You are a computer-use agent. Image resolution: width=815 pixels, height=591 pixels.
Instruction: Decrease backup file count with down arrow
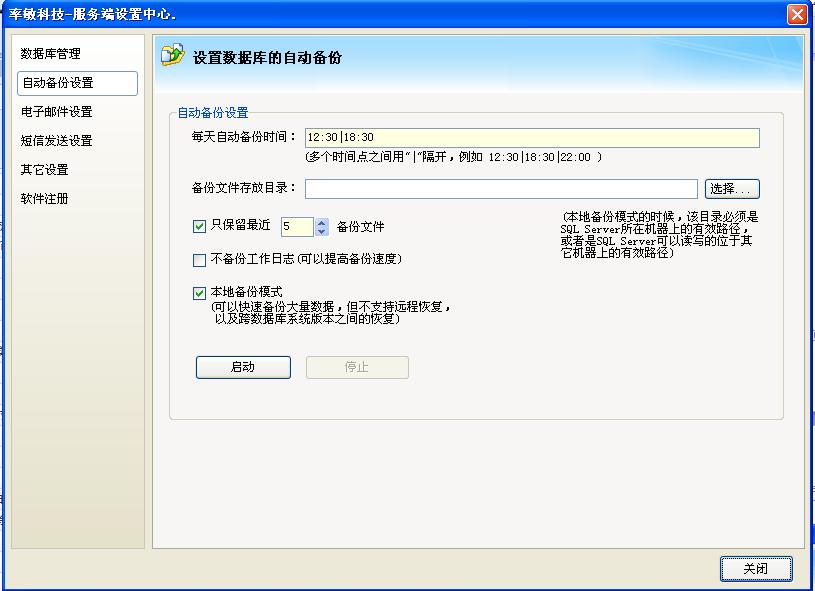click(x=322, y=231)
